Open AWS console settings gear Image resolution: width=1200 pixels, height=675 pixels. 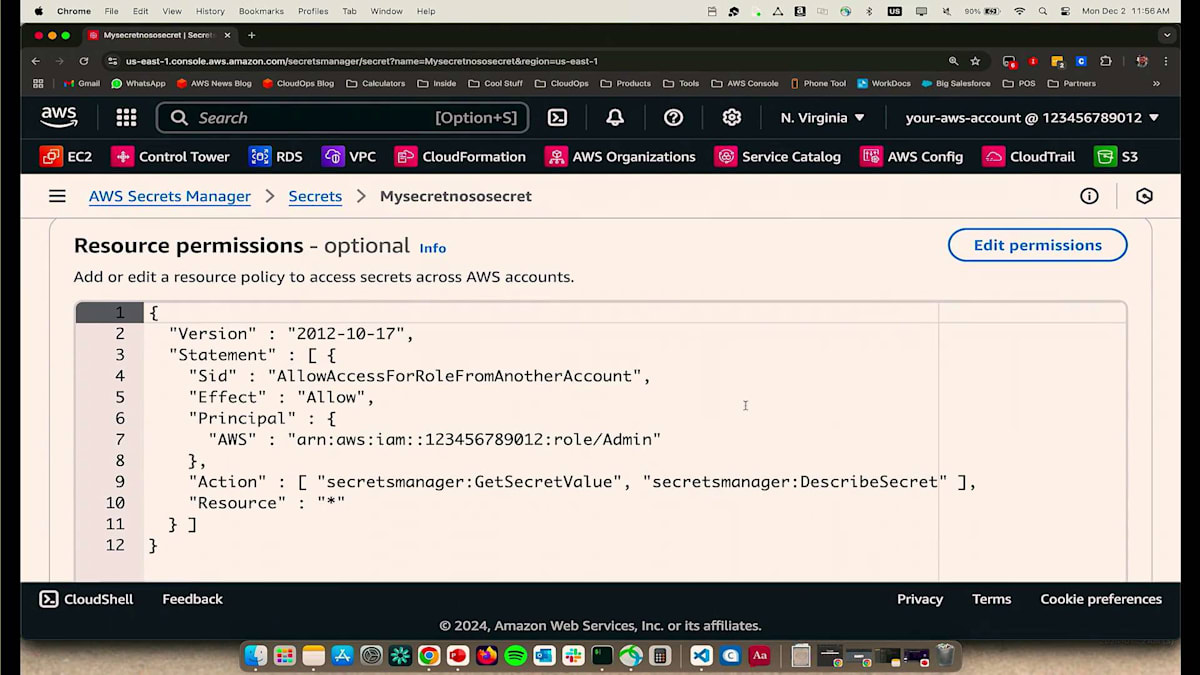tap(732, 118)
